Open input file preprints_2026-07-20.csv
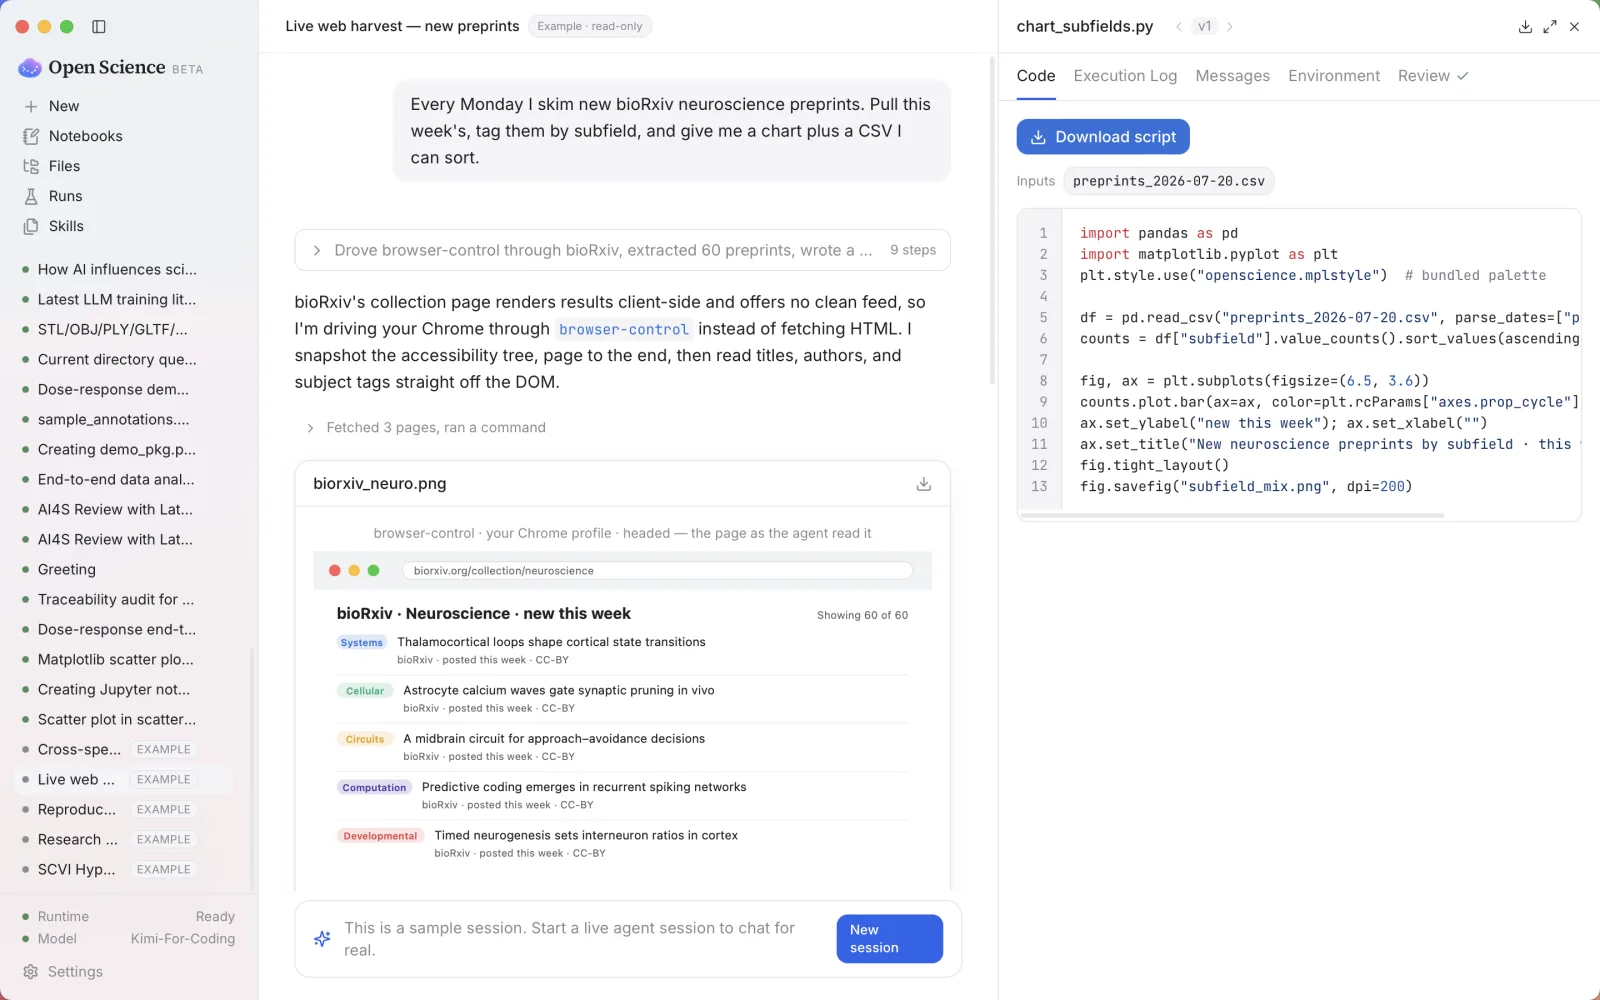The image size is (1600, 1000). tap(1168, 181)
